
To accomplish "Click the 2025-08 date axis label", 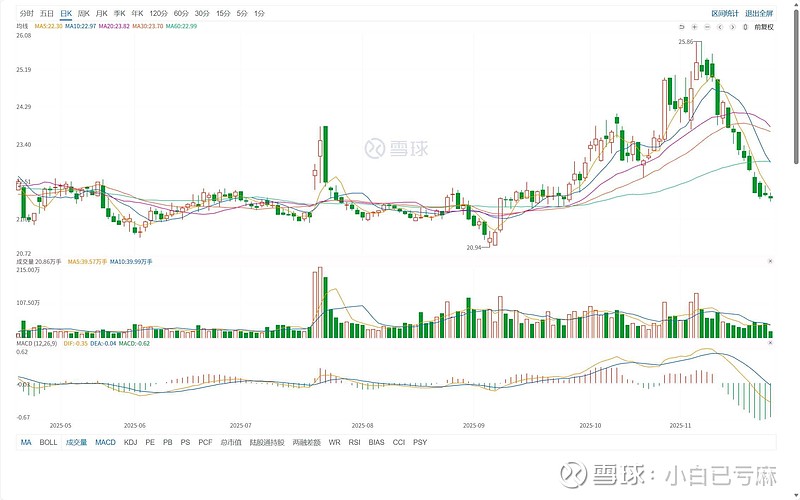I will (362, 425).
